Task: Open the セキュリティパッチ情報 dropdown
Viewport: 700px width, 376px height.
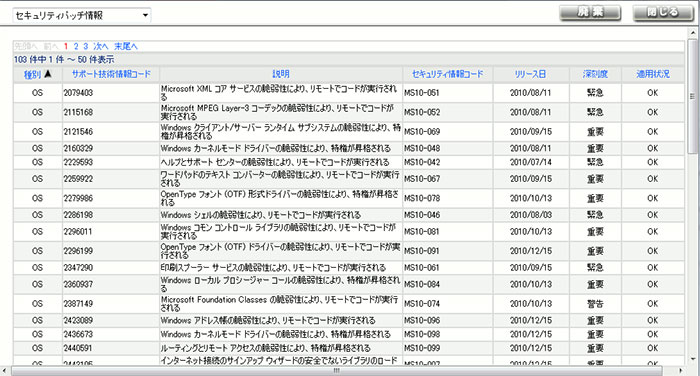Action: tap(82, 16)
